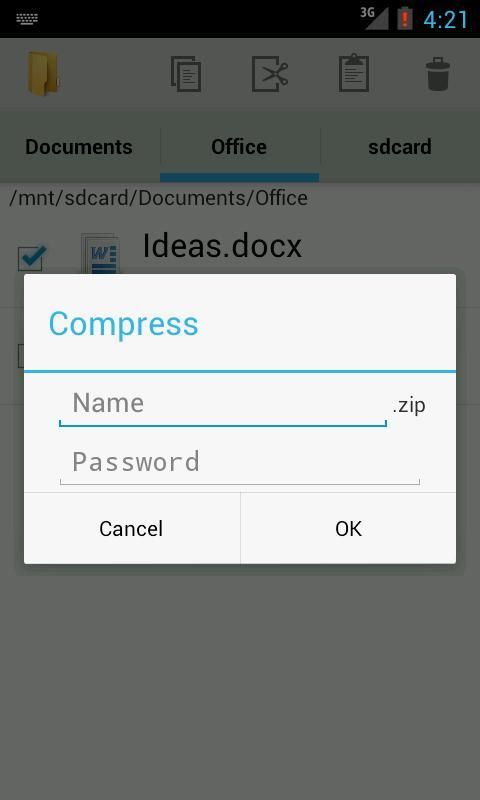The image size is (480, 800).
Task: Confirm compression with OK
Action: click(348, 529)
